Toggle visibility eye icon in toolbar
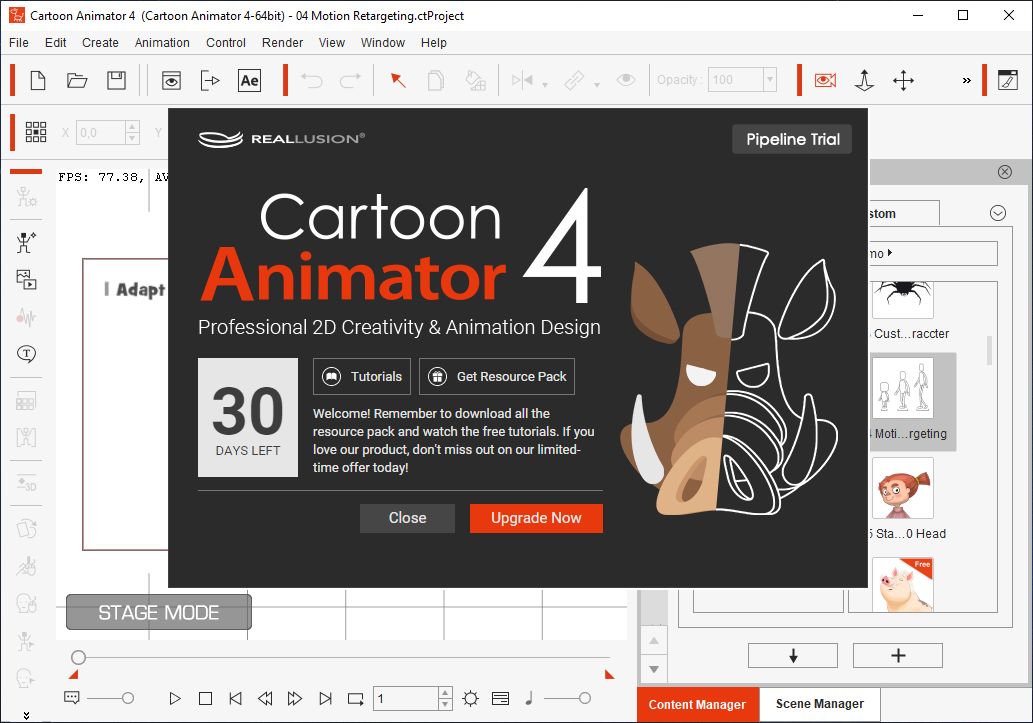Image resolution: width=1033 pixels, height=723 pixels. pos(626,80)
